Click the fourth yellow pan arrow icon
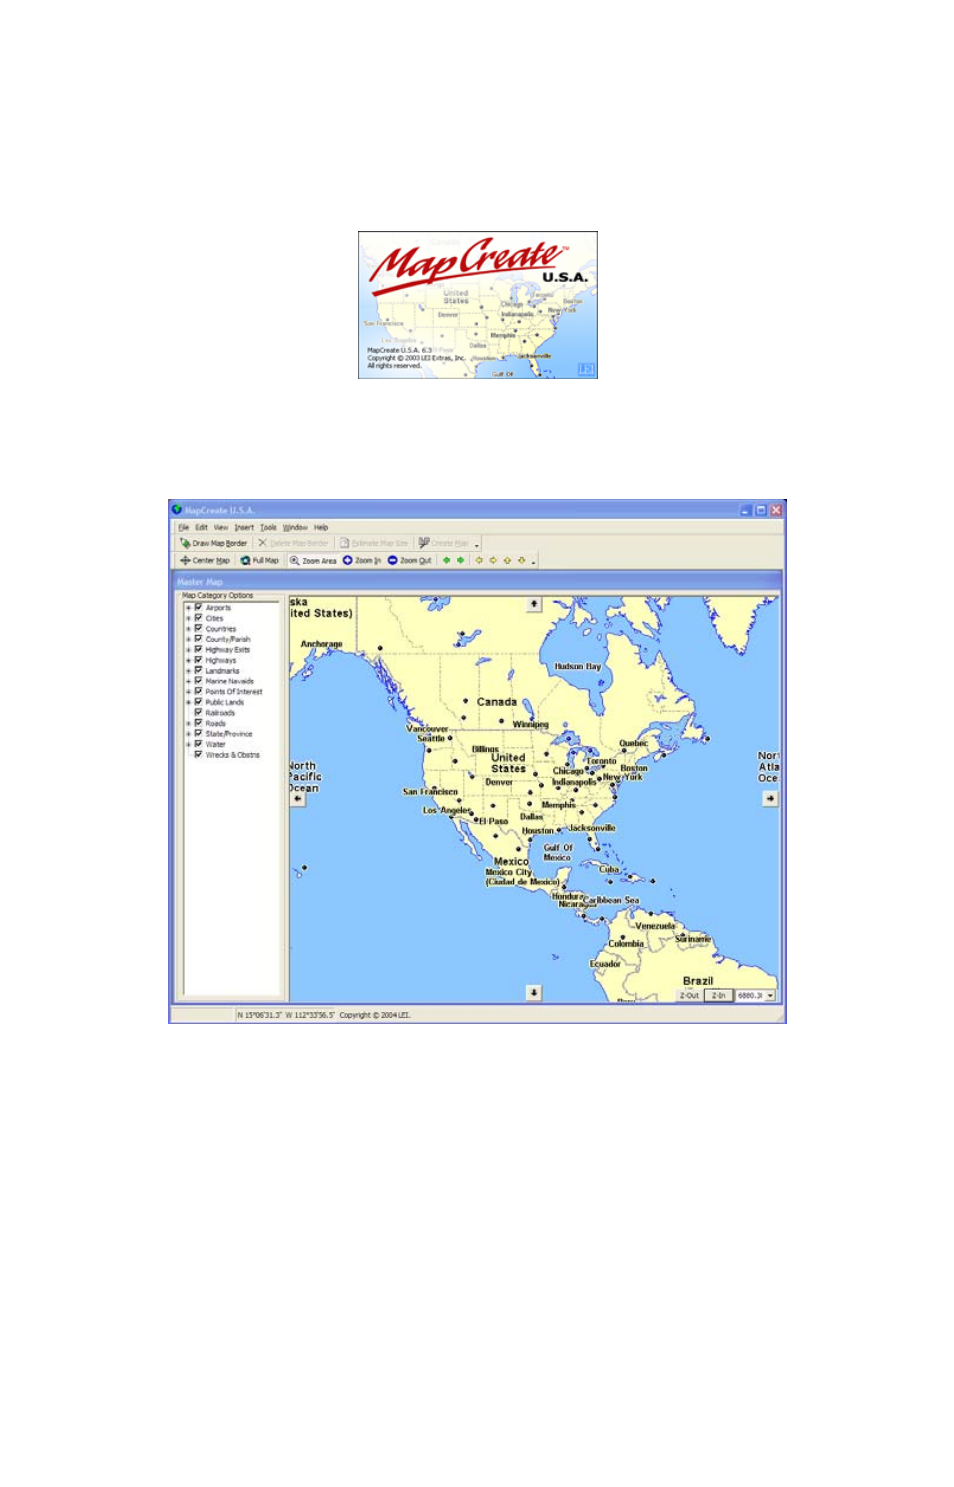The height and width of the screenshot is (1487, 954). point(521,560)
